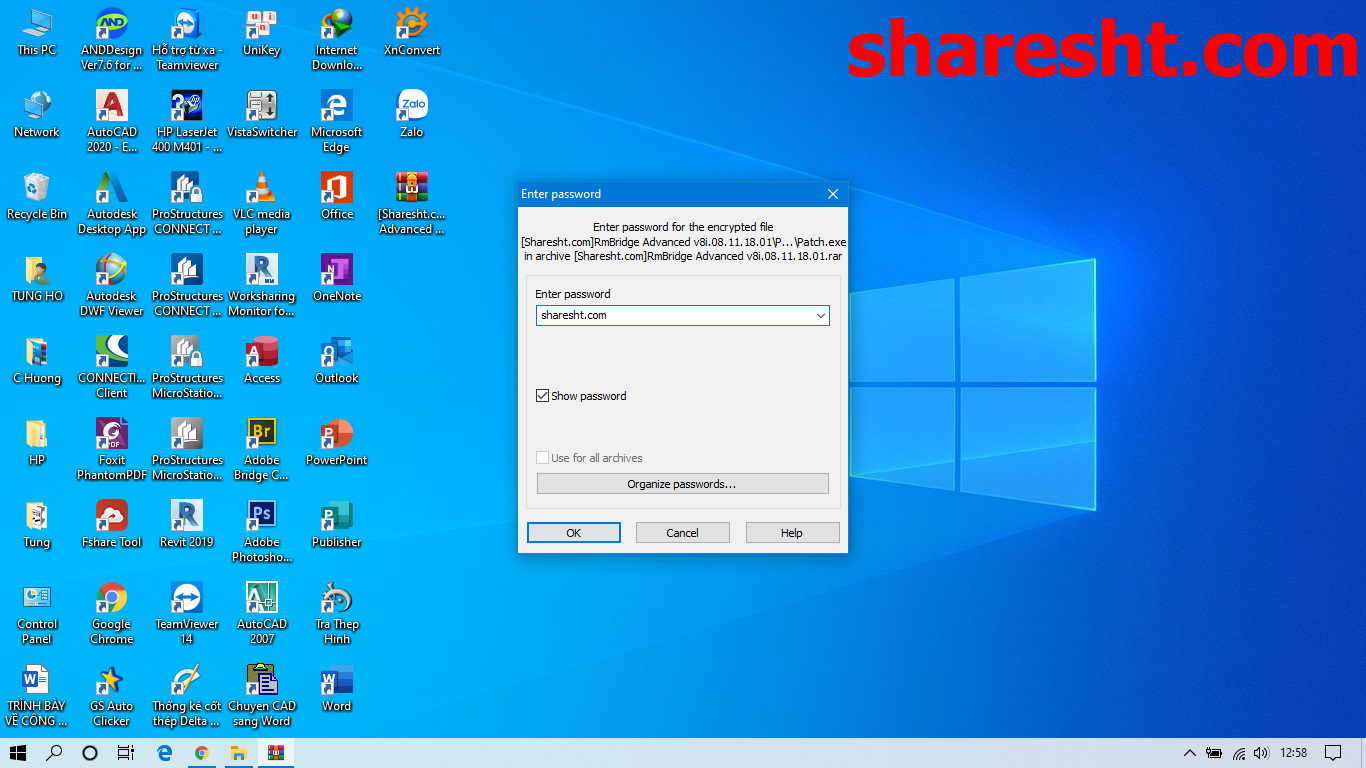Select the Chuyen CAD sang Word shortcut
1366x768 pixels.
click(262, 695)
